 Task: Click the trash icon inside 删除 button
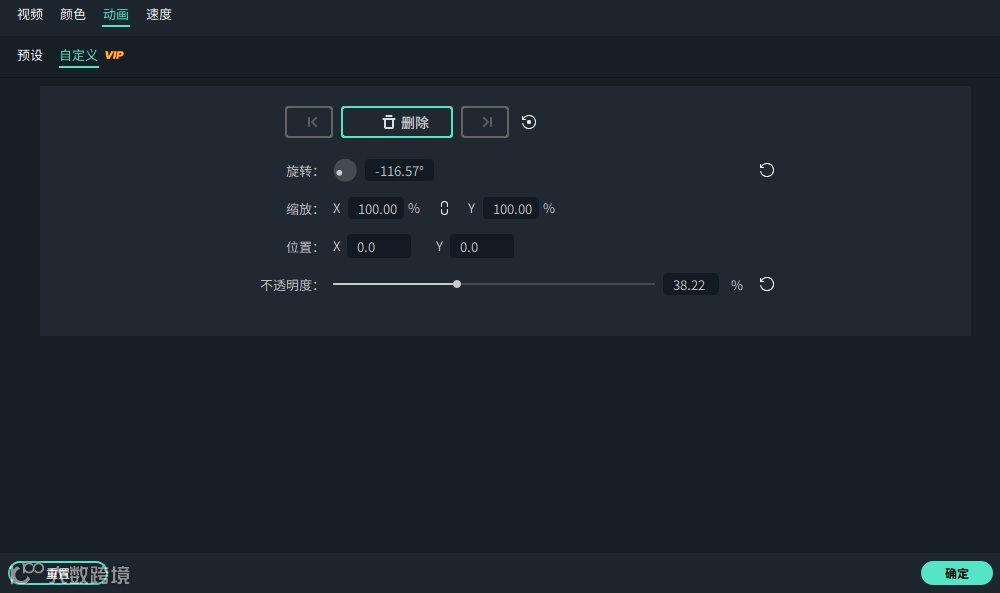coord(388,122)
